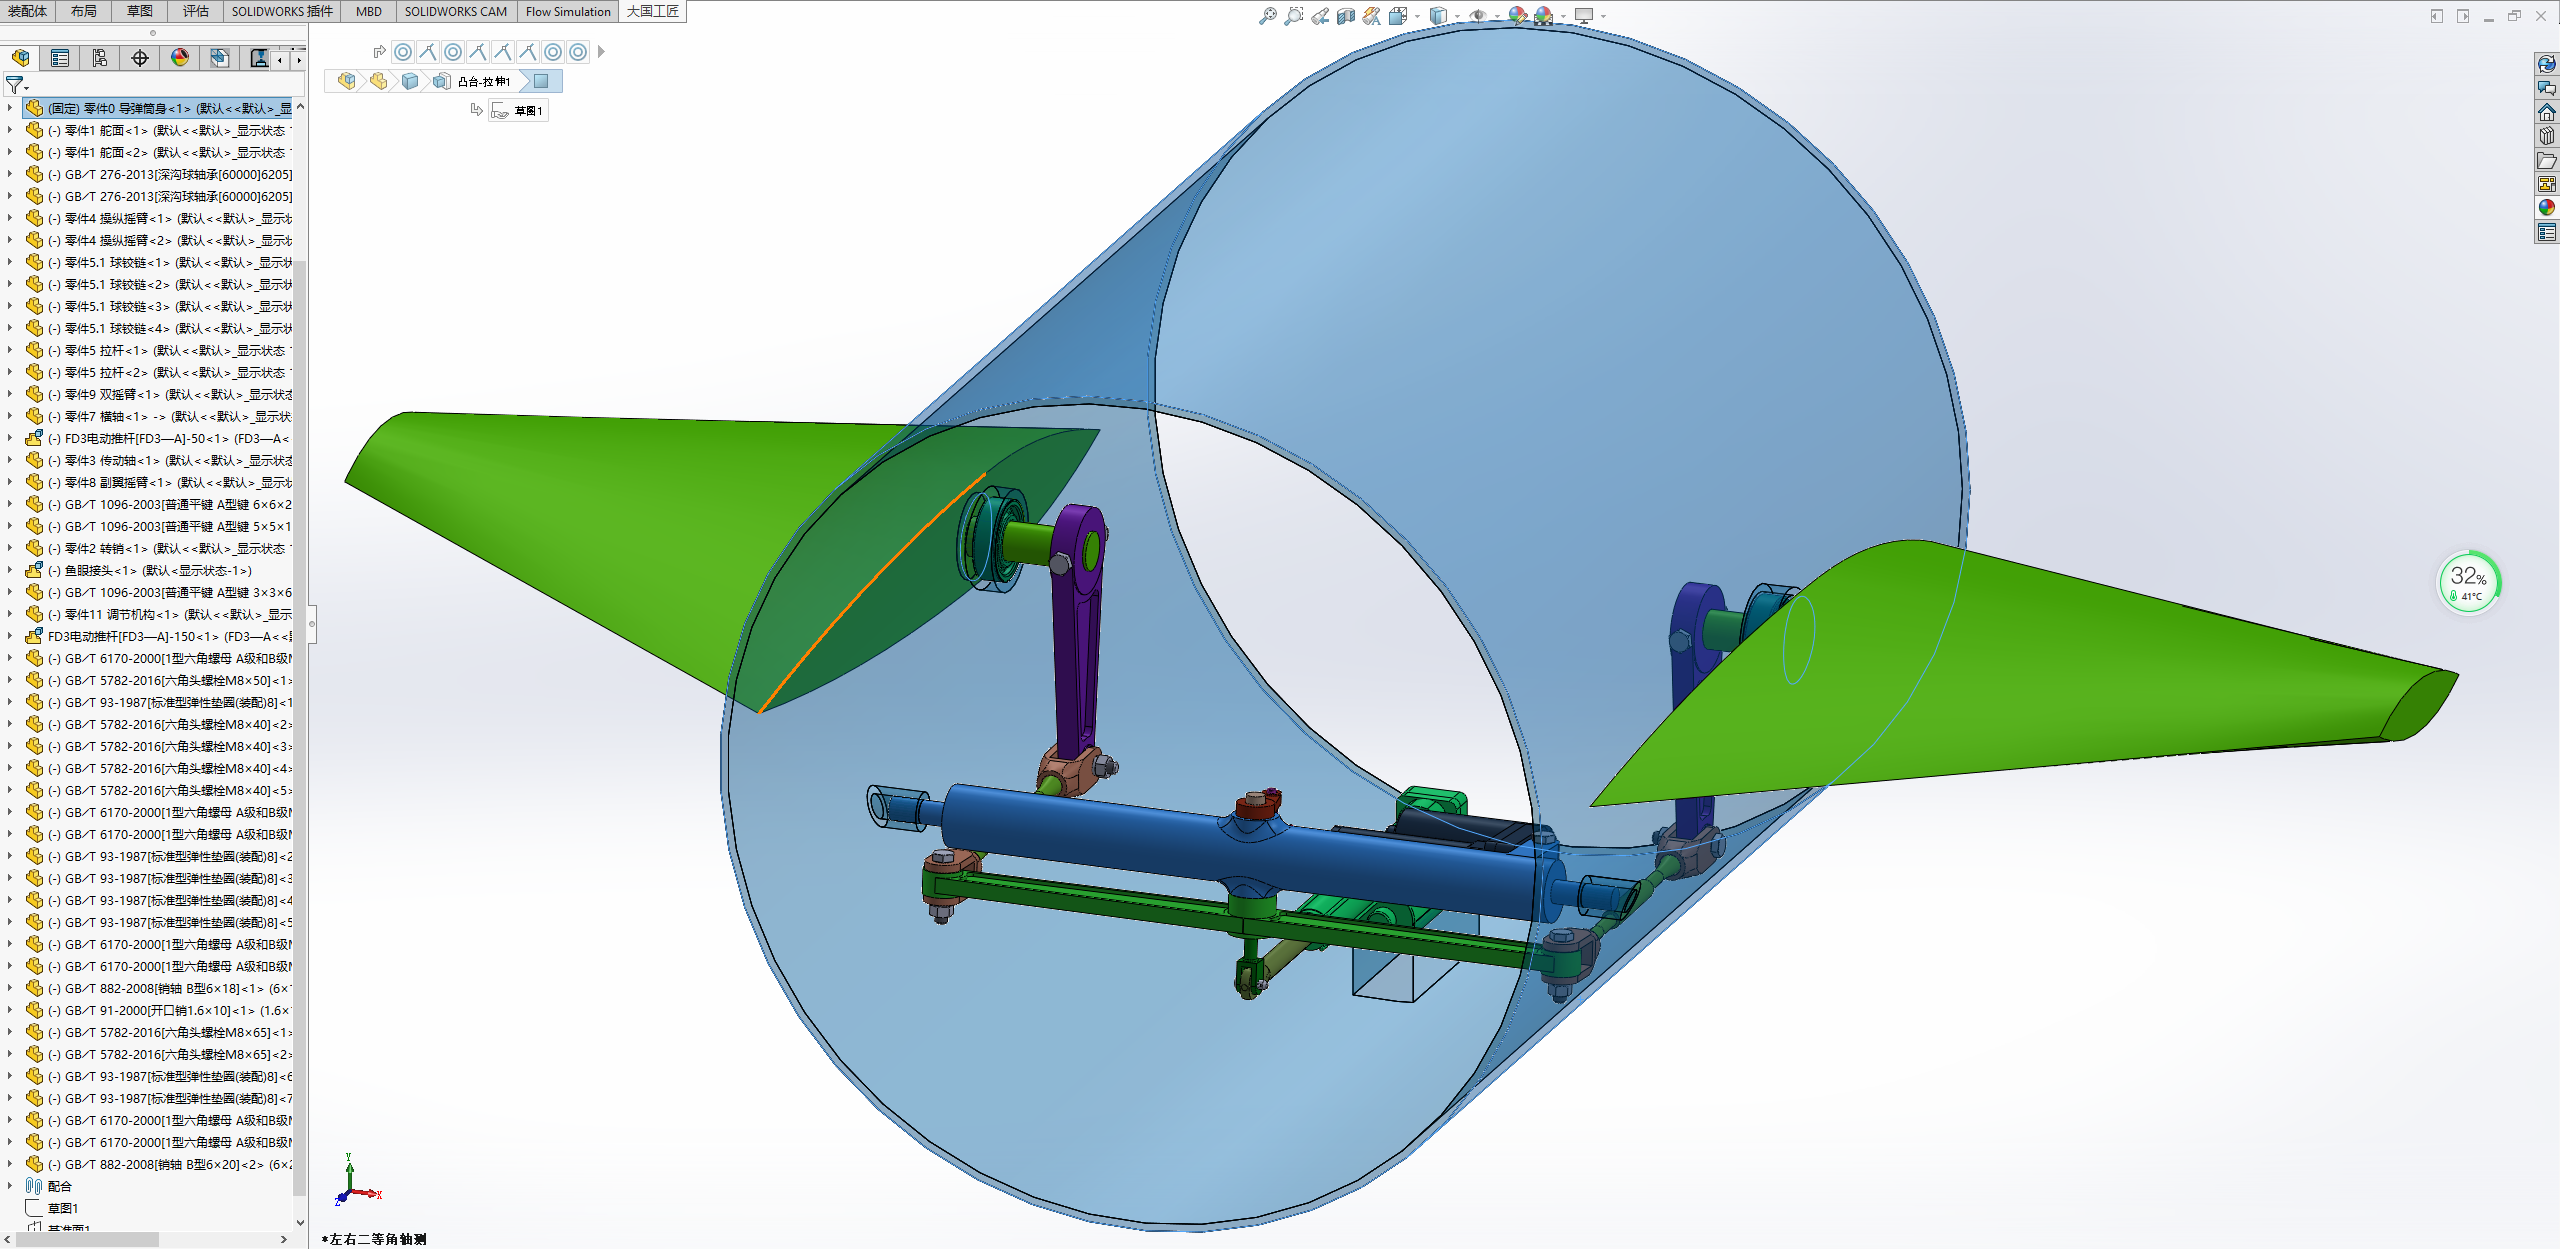This screenshot has width=2560, height=1249.
Task: Open the DimXpertManager crosshair tab
Action: [x=140, y=58]
